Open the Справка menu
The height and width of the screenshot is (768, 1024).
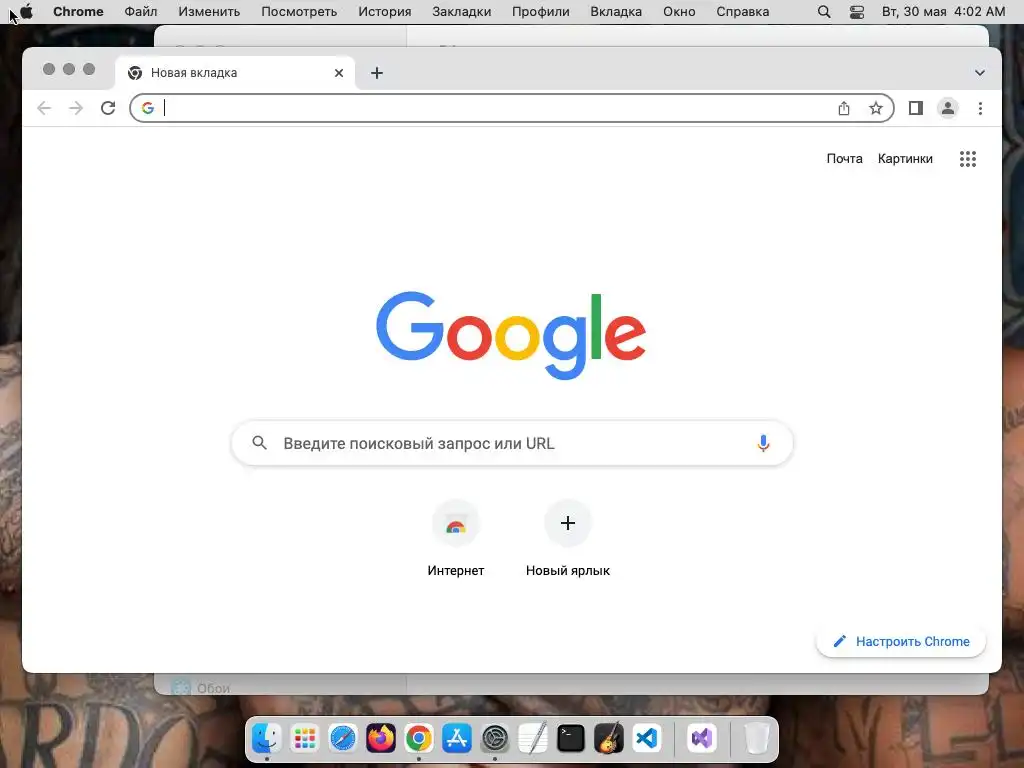(x=743, y=12)
